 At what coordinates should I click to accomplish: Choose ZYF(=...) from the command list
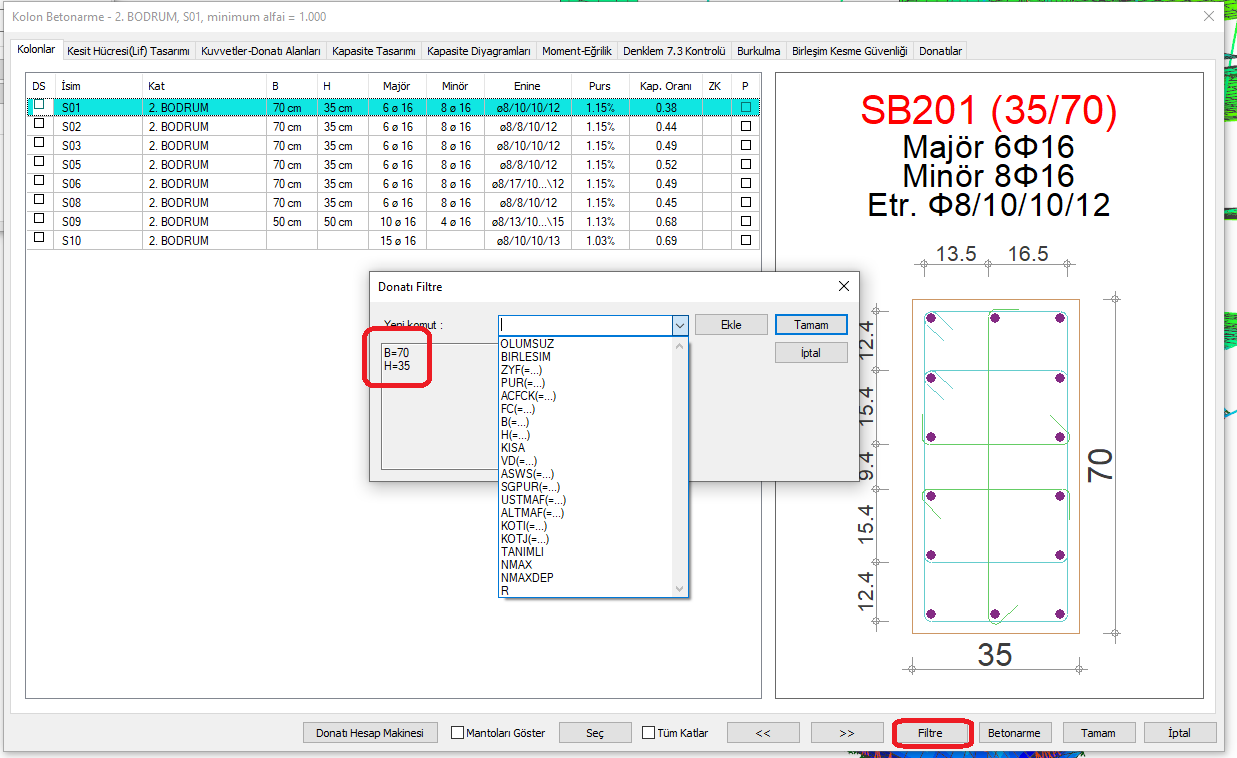pyautogui.click(x=522, y=370)
